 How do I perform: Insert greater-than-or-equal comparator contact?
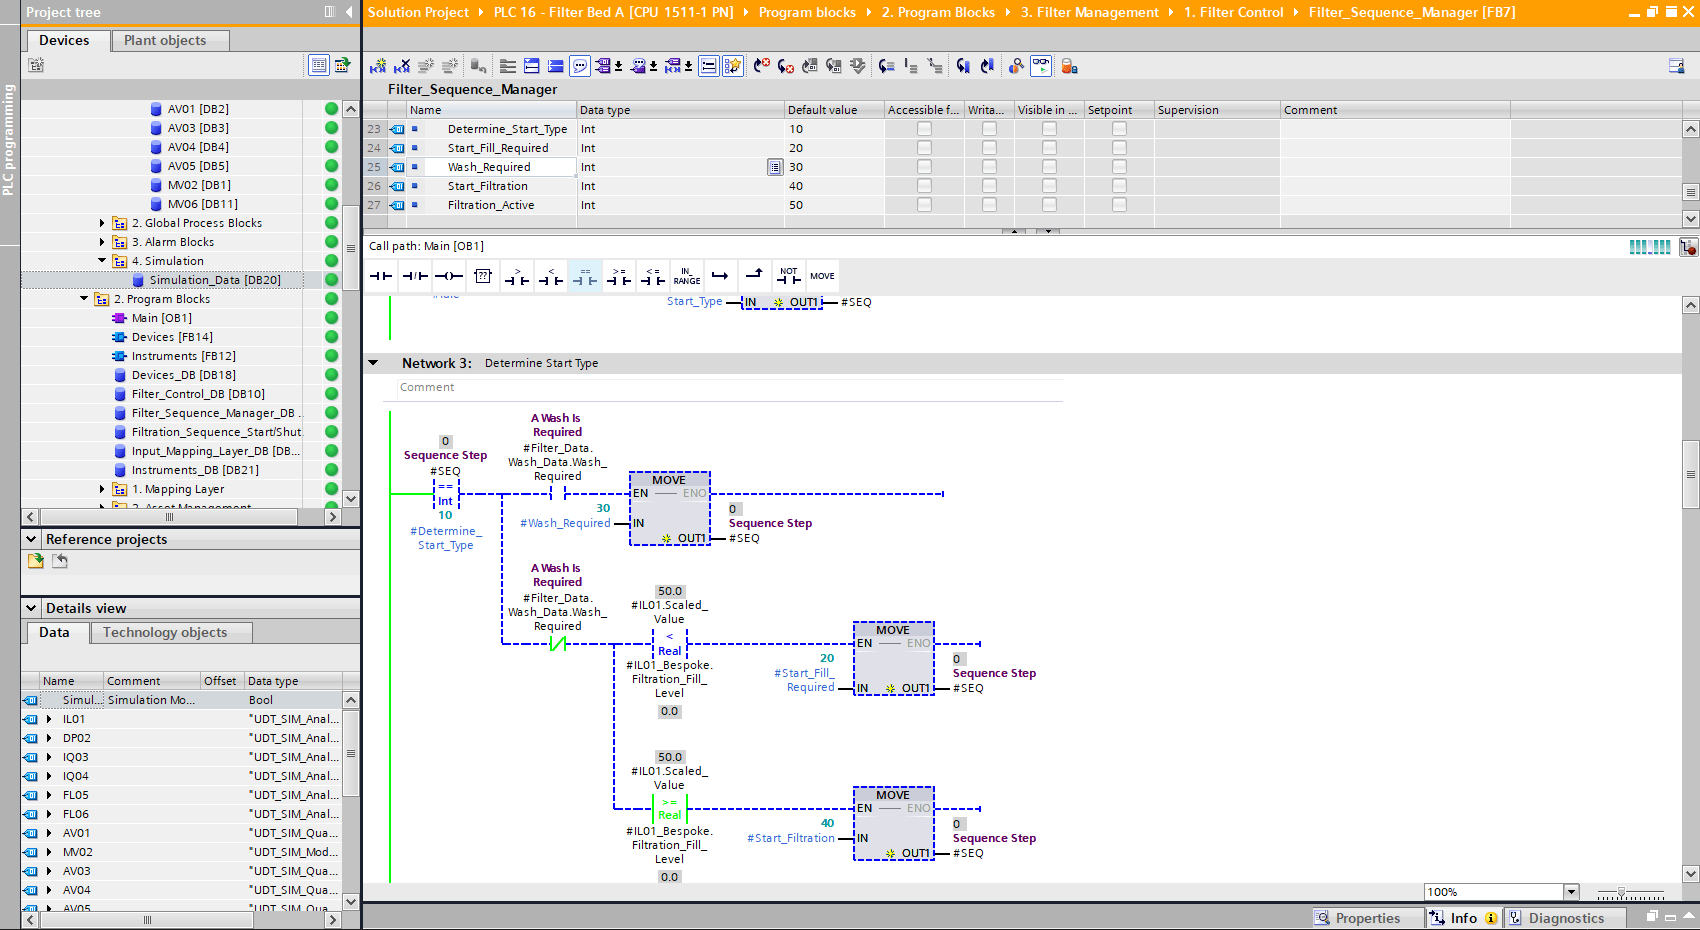[619, 276]
